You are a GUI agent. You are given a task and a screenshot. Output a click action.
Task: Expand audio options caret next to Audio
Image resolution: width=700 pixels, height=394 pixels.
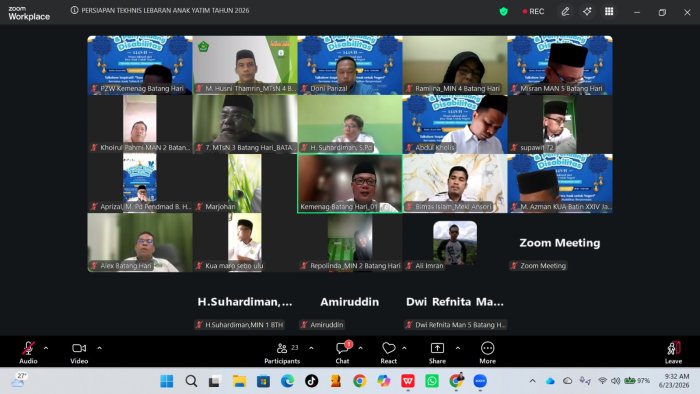(x=46, y=348)
